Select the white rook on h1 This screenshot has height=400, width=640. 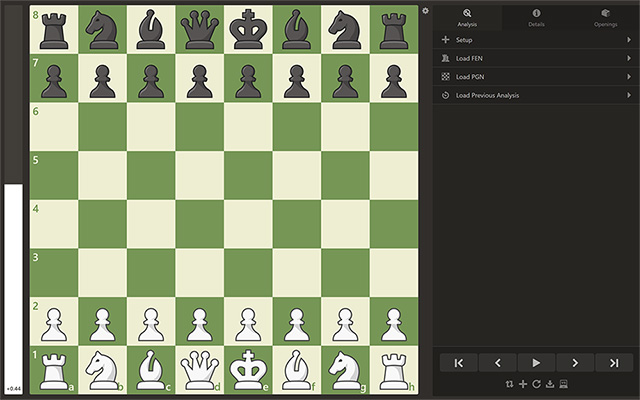tap(394, 370)
